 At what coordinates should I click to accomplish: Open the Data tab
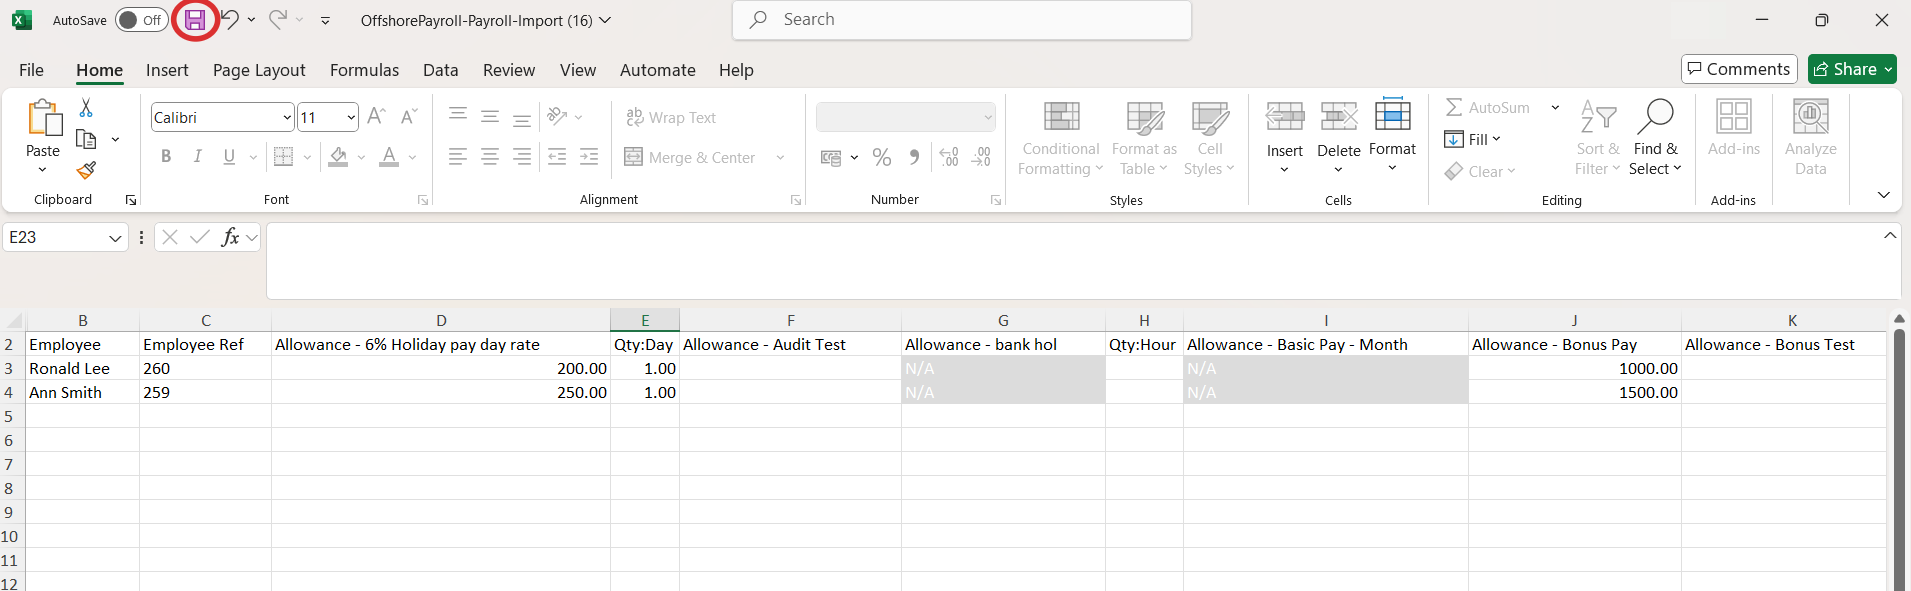(x=440, y=70)
